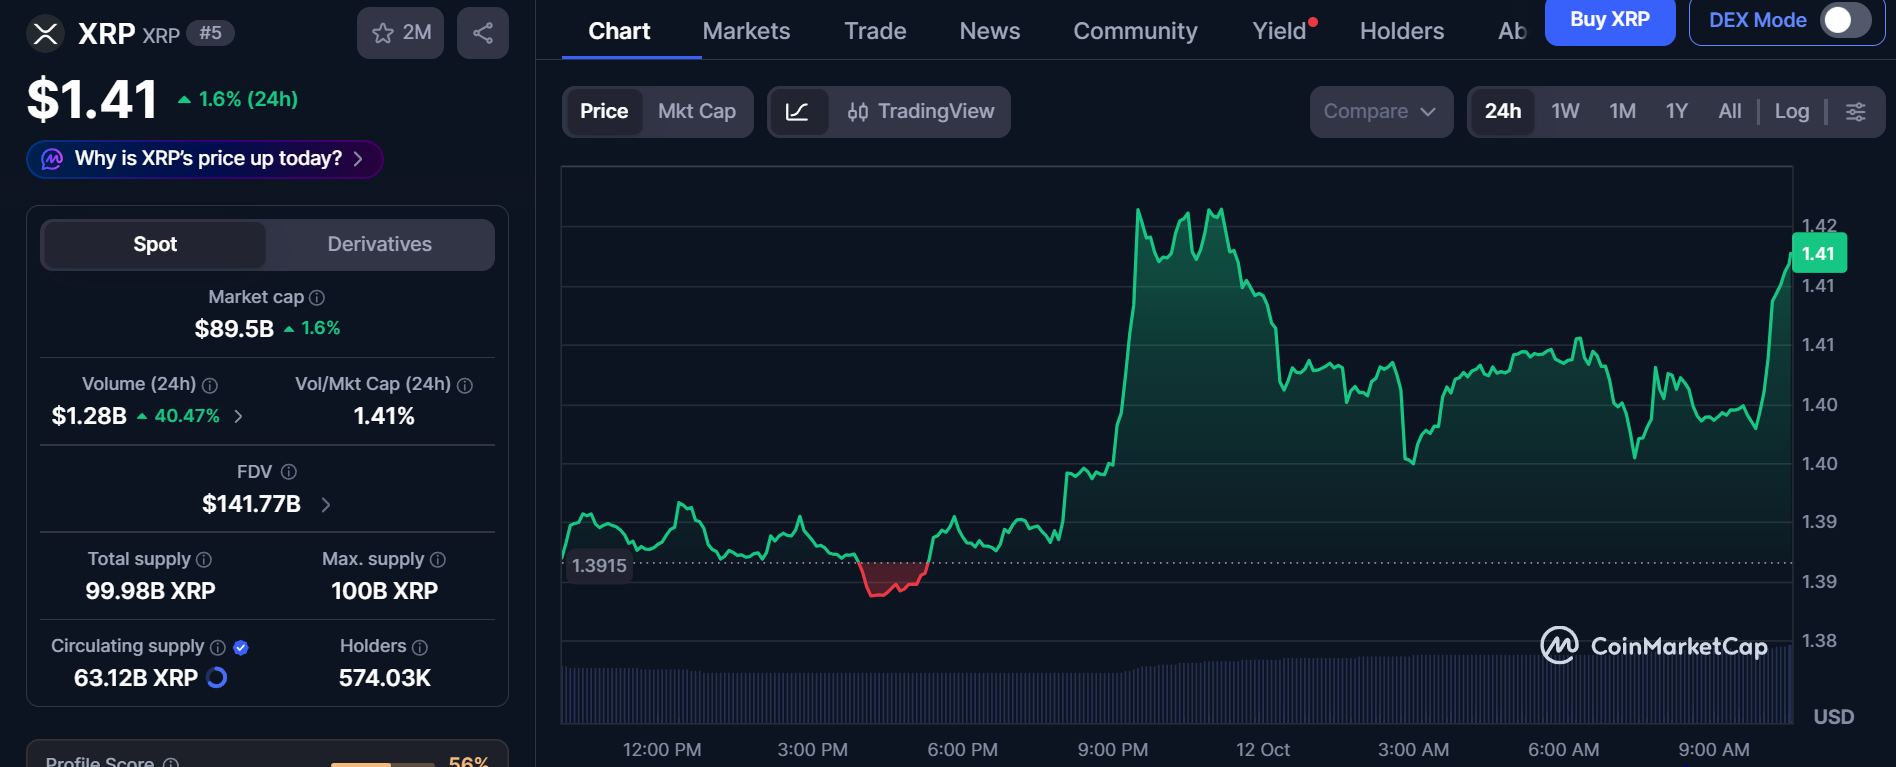Select the 1M time range
This screenshot has height=767, width=1896.
(x=1622, y=111)
